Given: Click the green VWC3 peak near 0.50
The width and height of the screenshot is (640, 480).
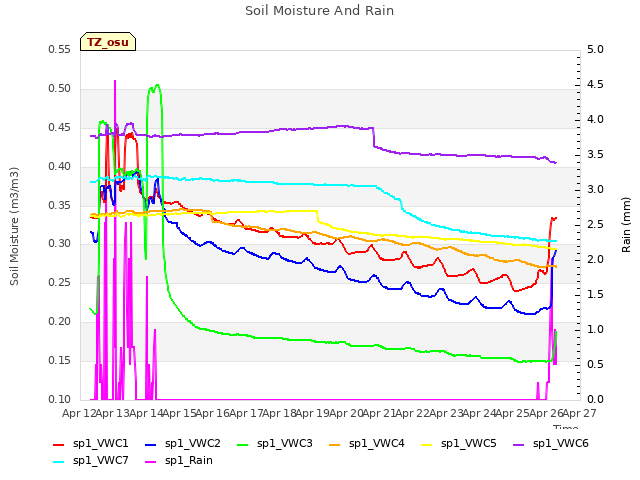Looking at the screenshot, I should click(157, 85).
